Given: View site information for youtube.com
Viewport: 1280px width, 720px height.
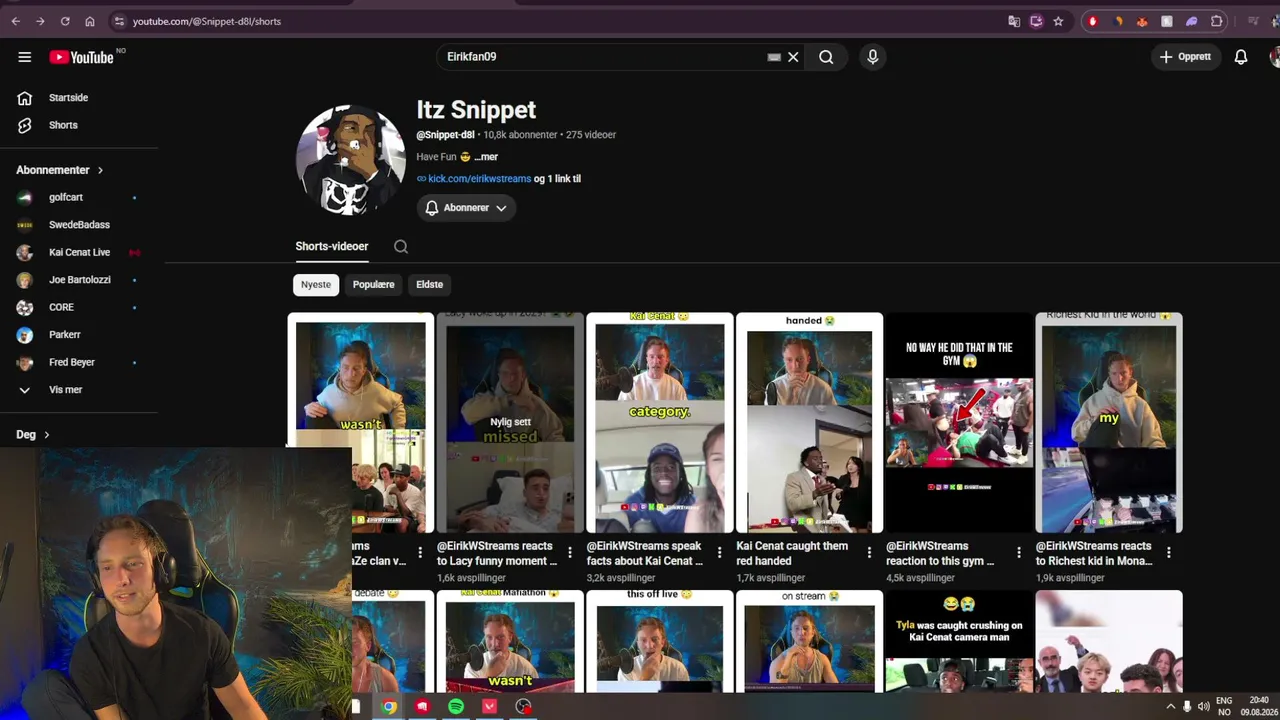Looking at the screenshot, I should (x=119, y=21).
